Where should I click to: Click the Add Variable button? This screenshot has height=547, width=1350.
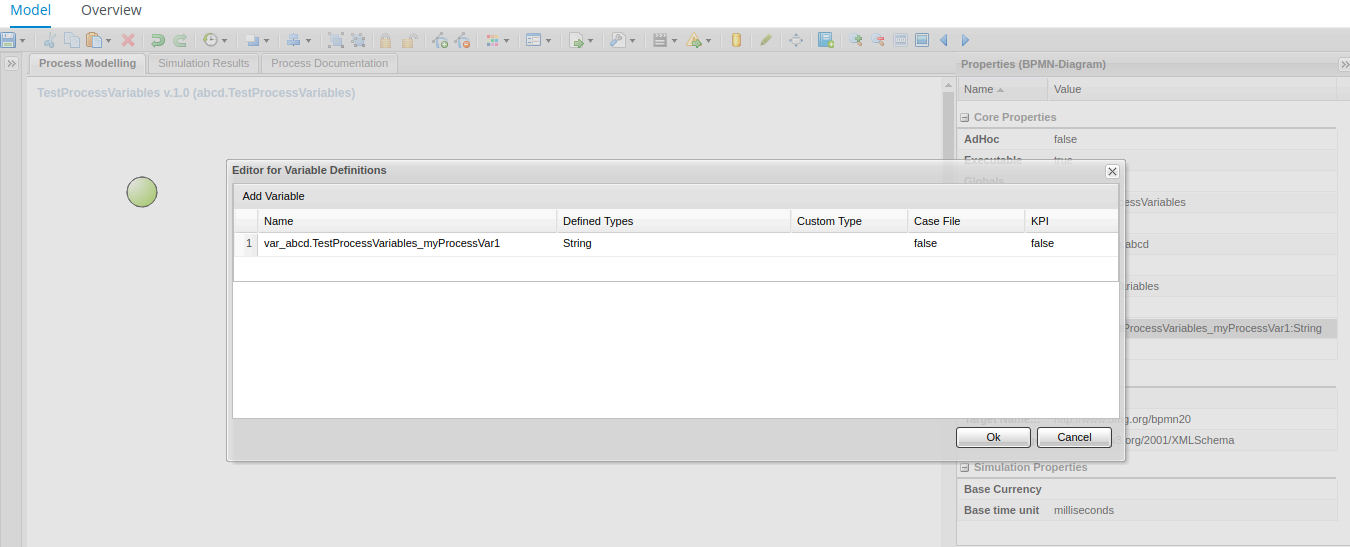pos(273,196)
